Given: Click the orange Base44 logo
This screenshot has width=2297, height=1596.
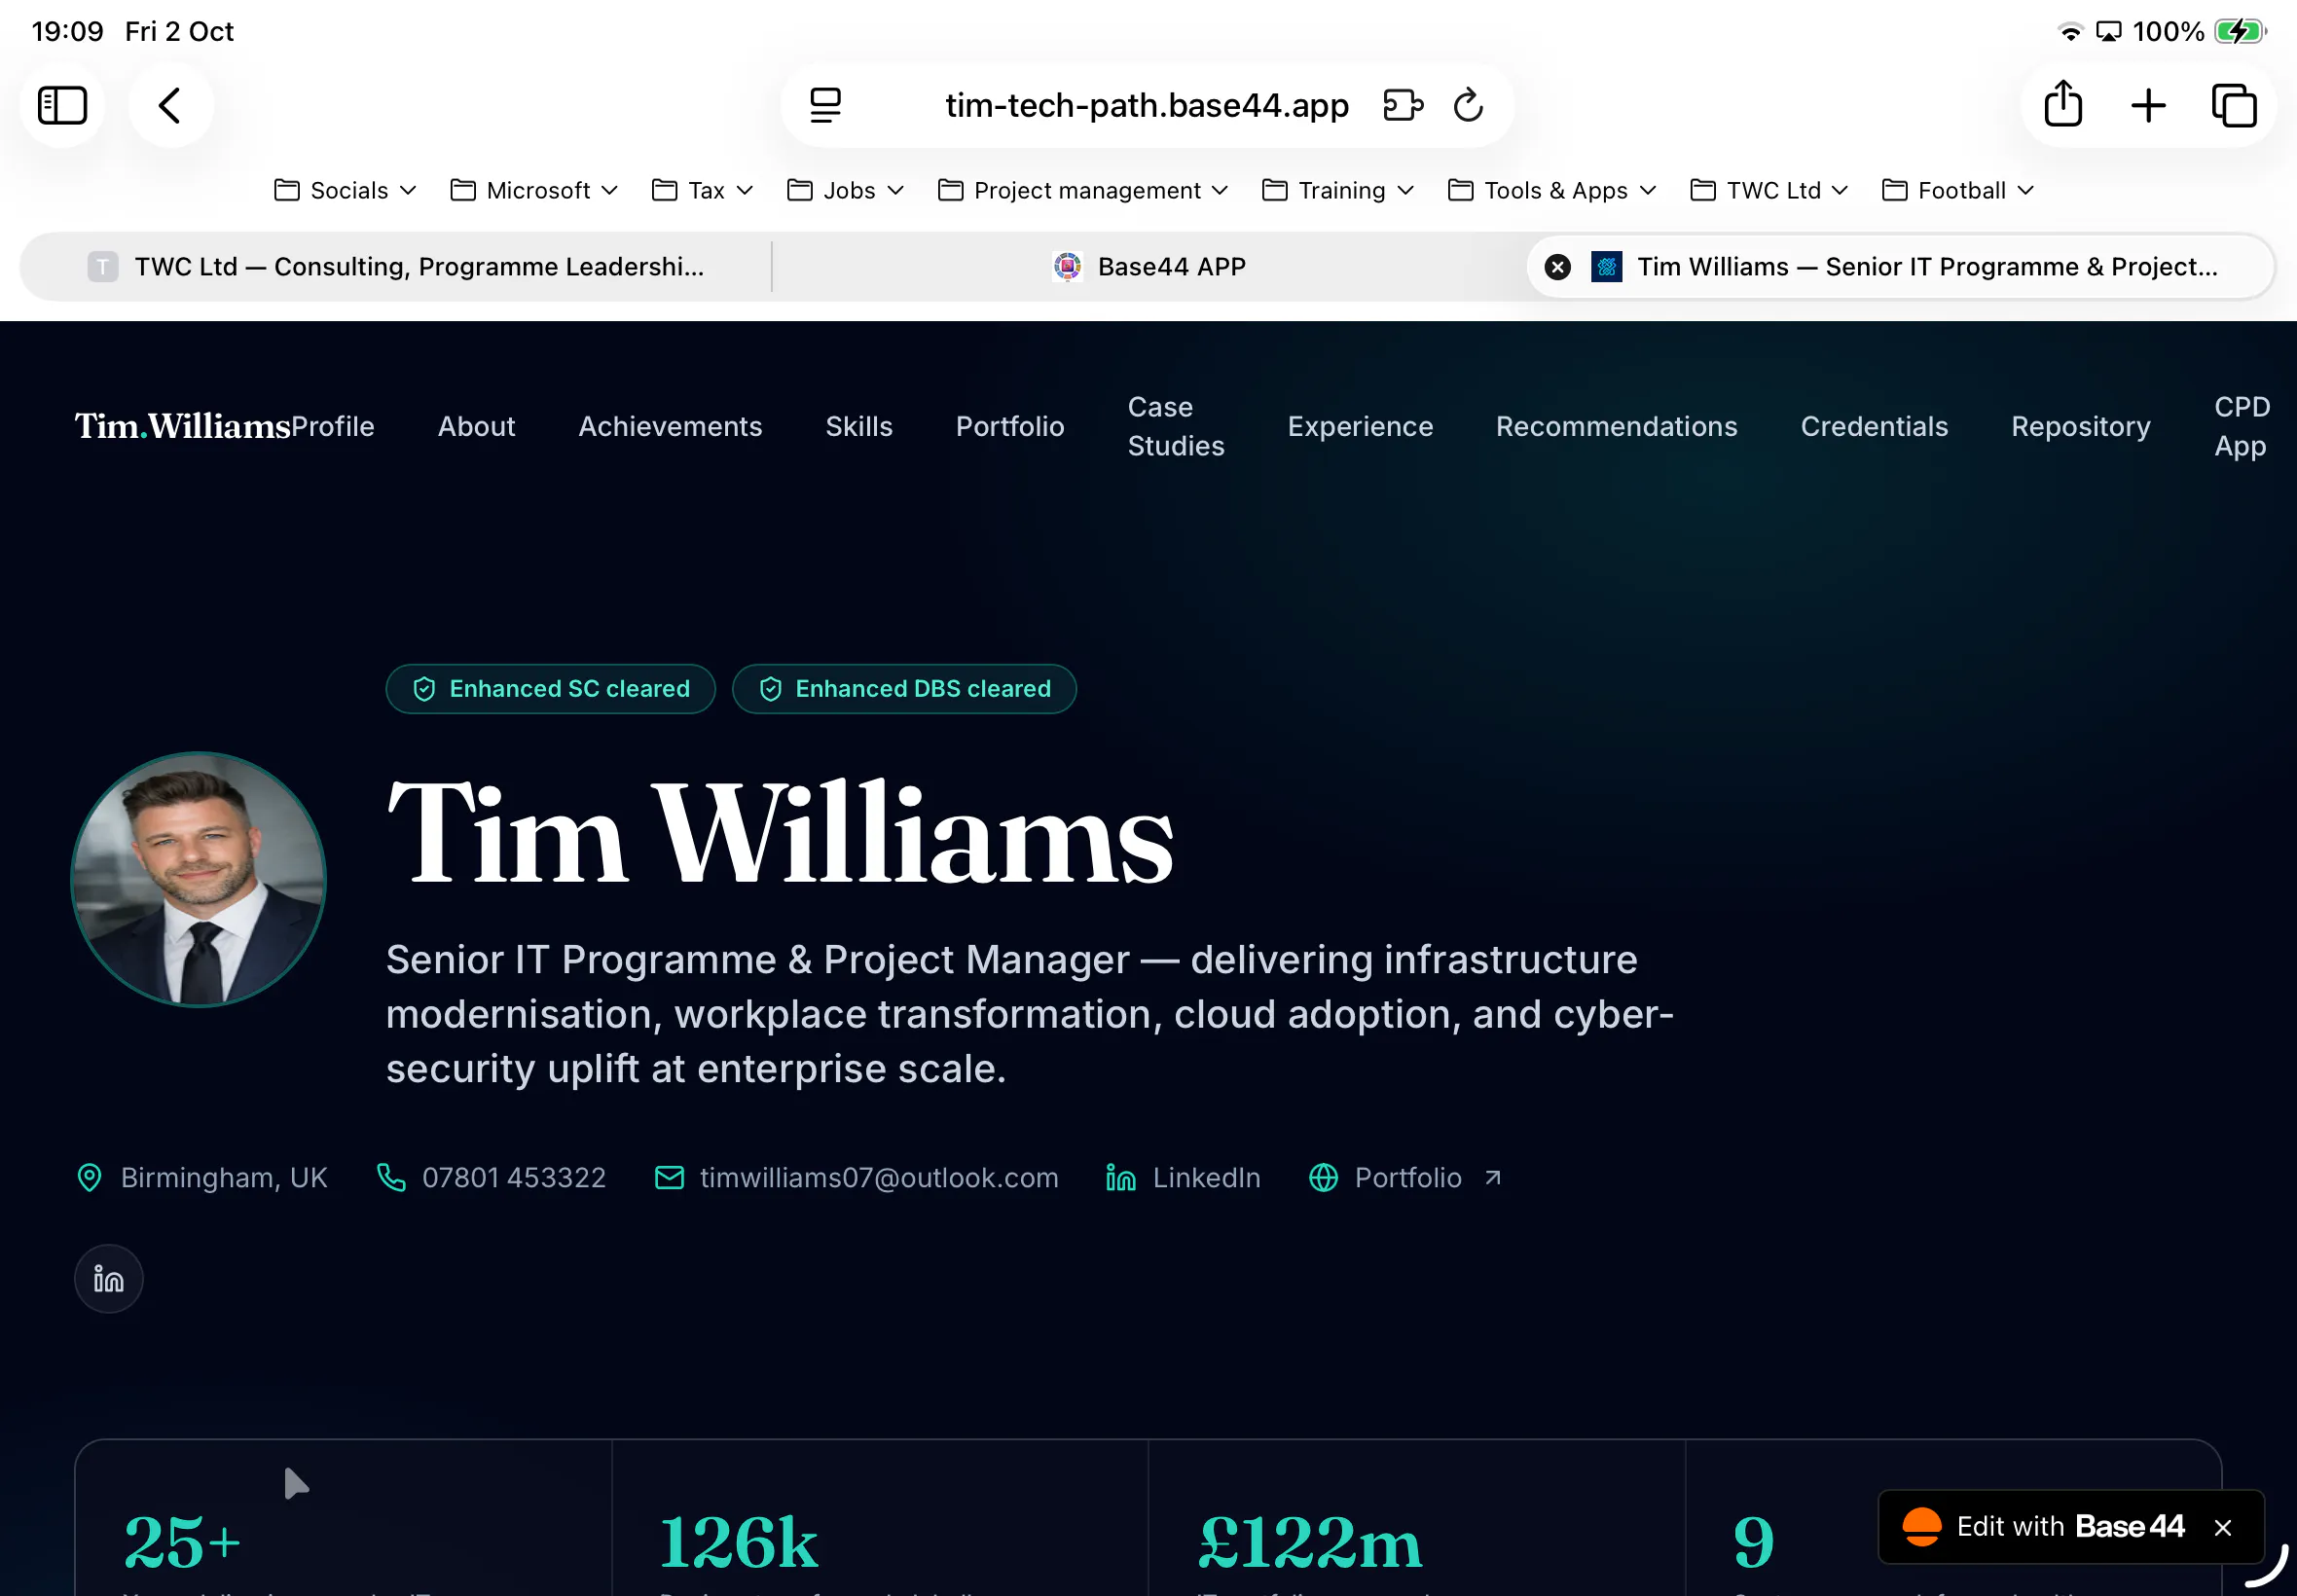Looking at the screenshot, I should pos(1921,1526).
